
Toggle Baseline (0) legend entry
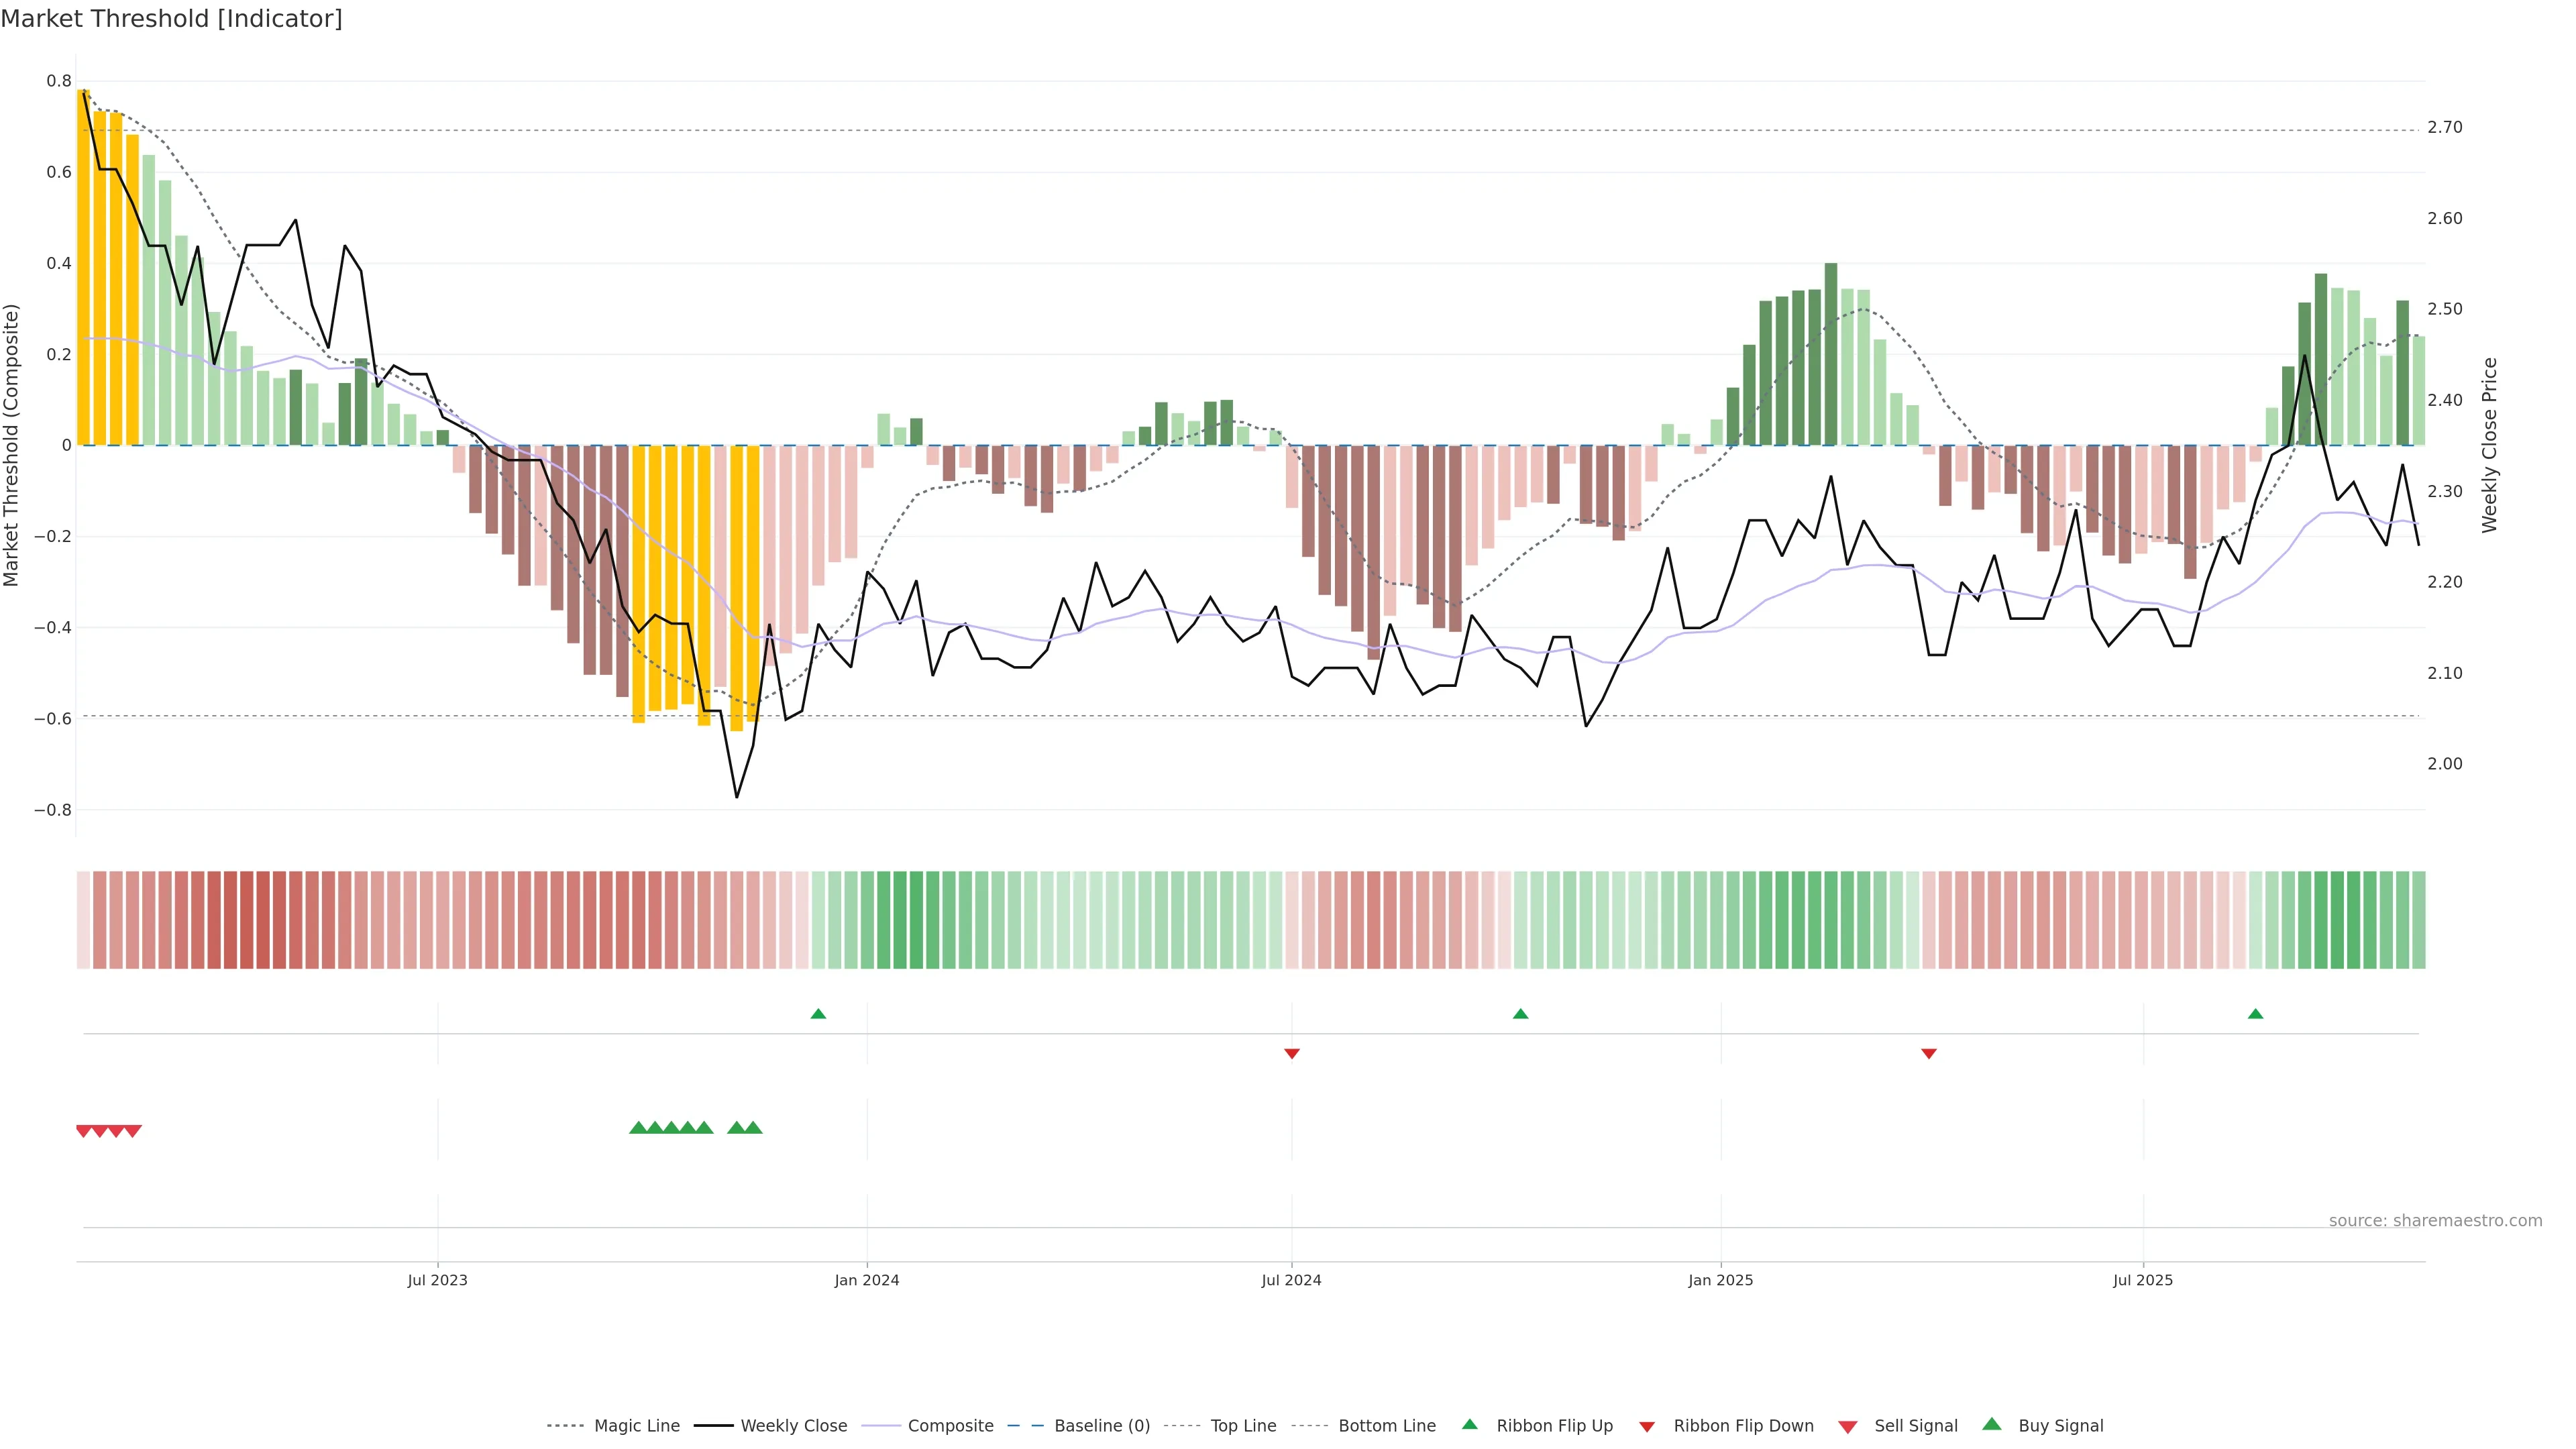pyautogui.click(x=1101, y=1426)
